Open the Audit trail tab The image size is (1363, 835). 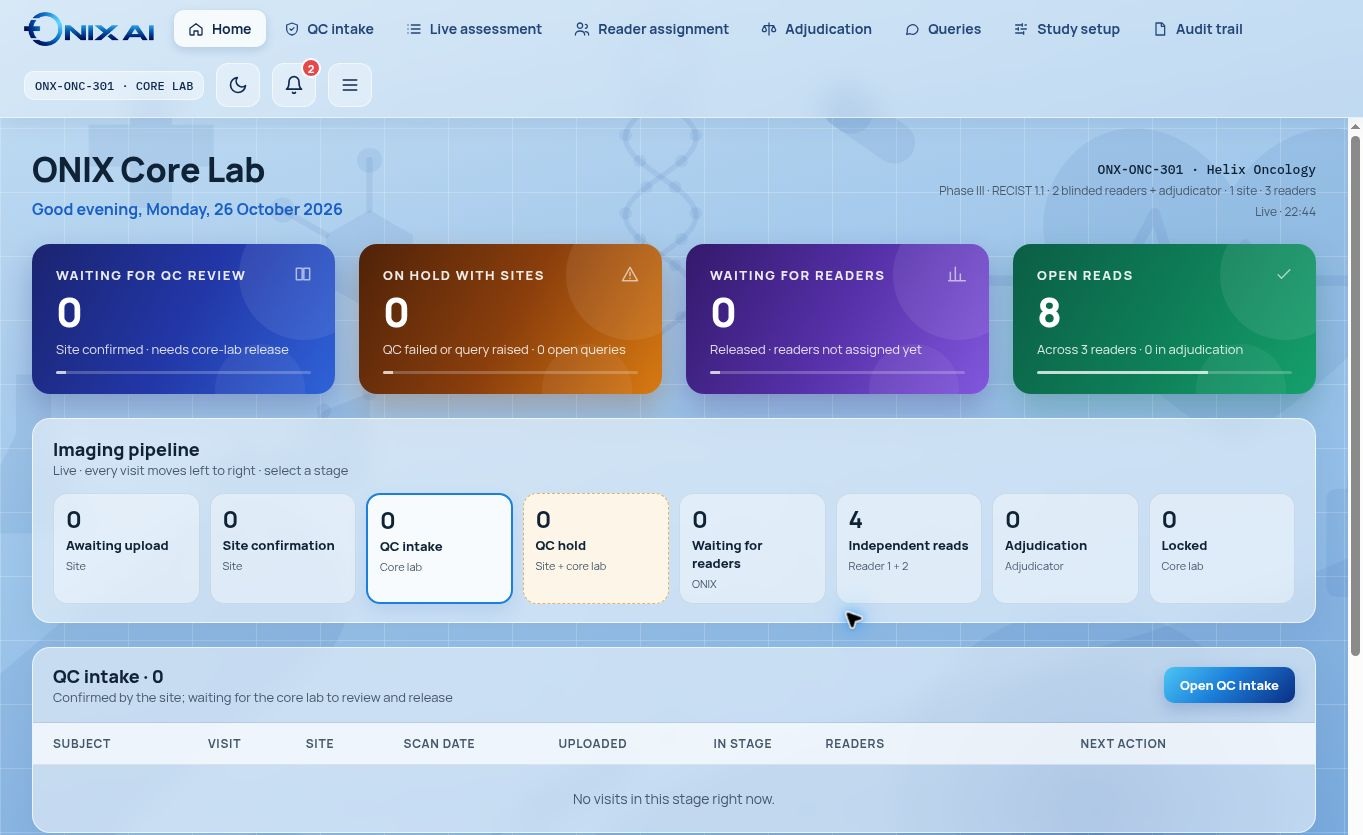click(x=1198, y=29)
